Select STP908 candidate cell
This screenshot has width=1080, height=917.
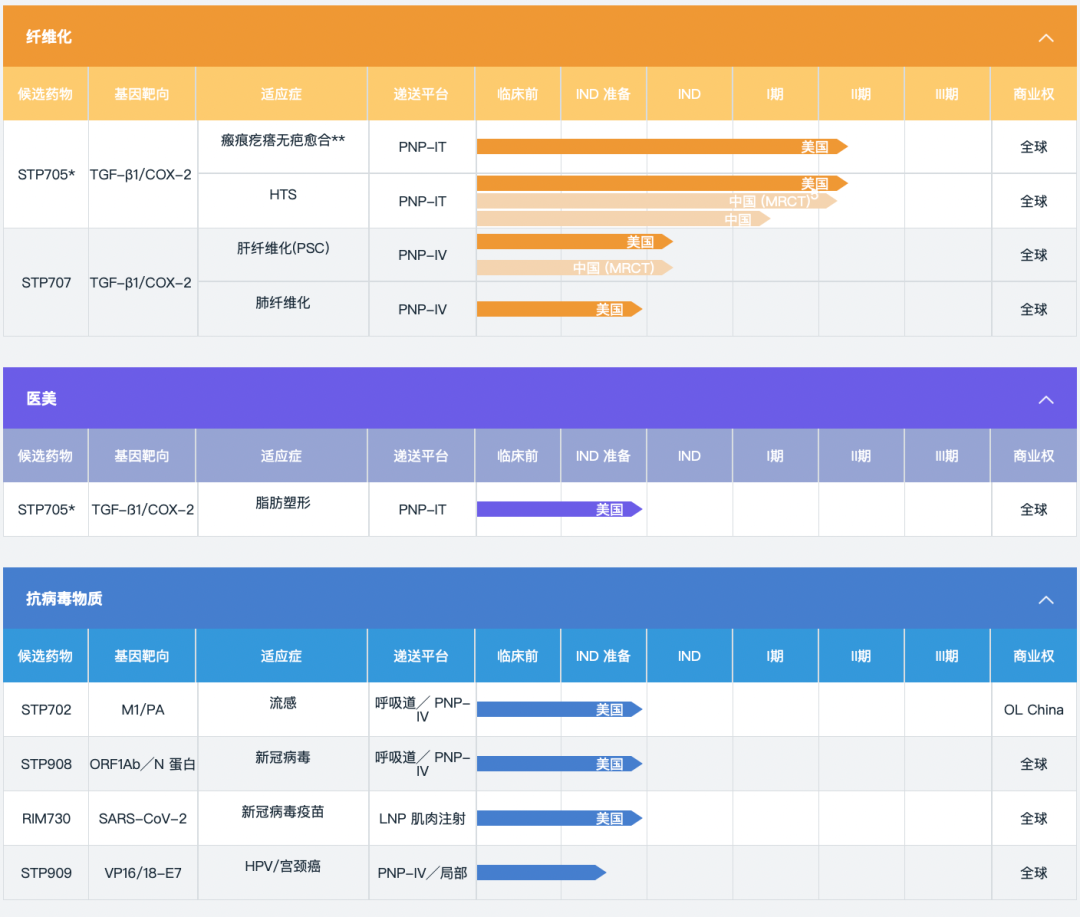(x=46, y=764)
